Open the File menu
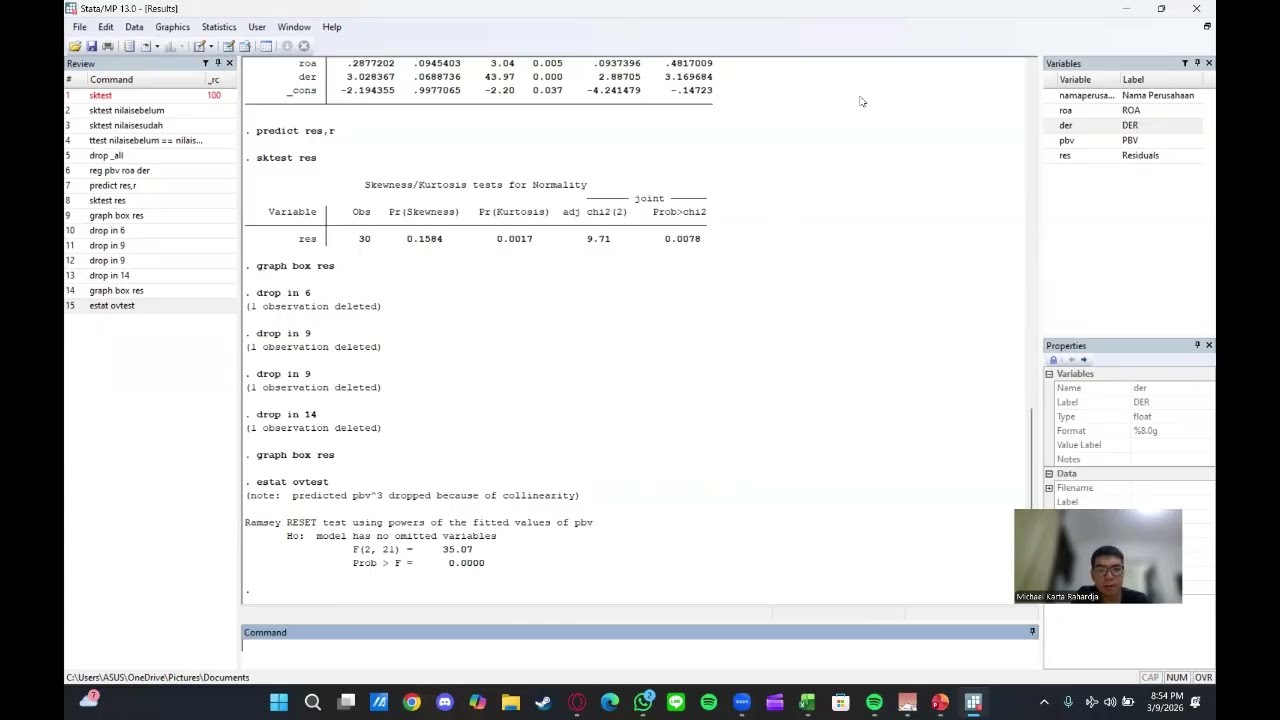 pos(79,27)
